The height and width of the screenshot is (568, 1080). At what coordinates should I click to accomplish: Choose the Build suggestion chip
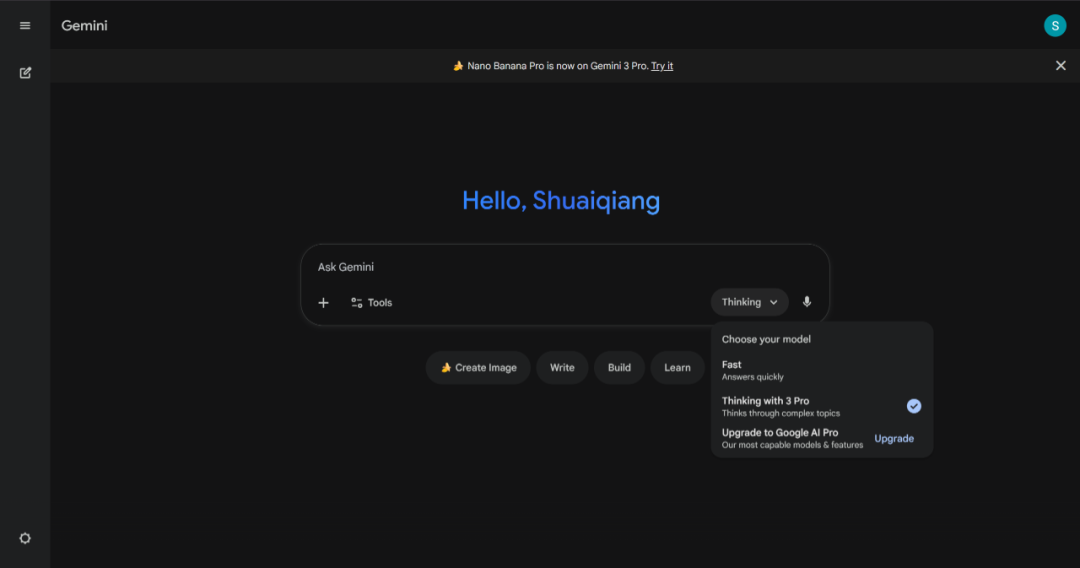pyautogui.click(x=619, y=368)
